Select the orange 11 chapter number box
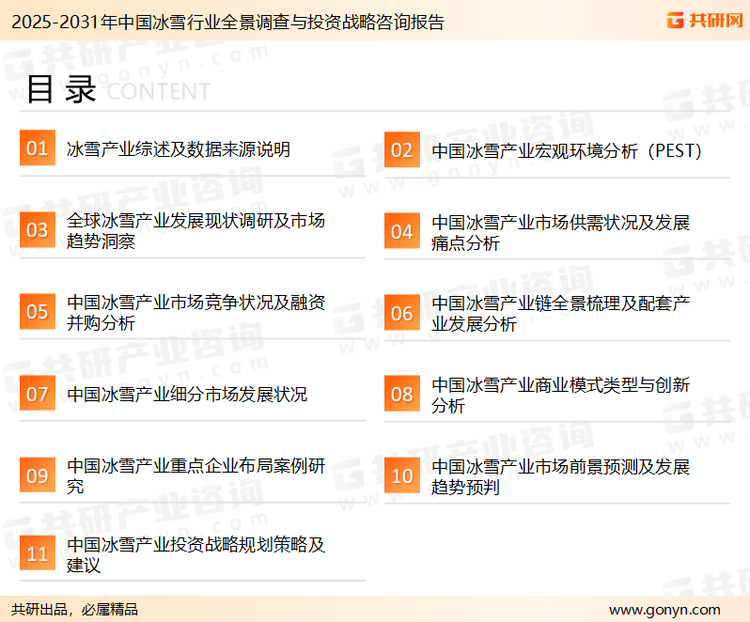The width and height of the screenshot is (750, 622). click(37, 553)
